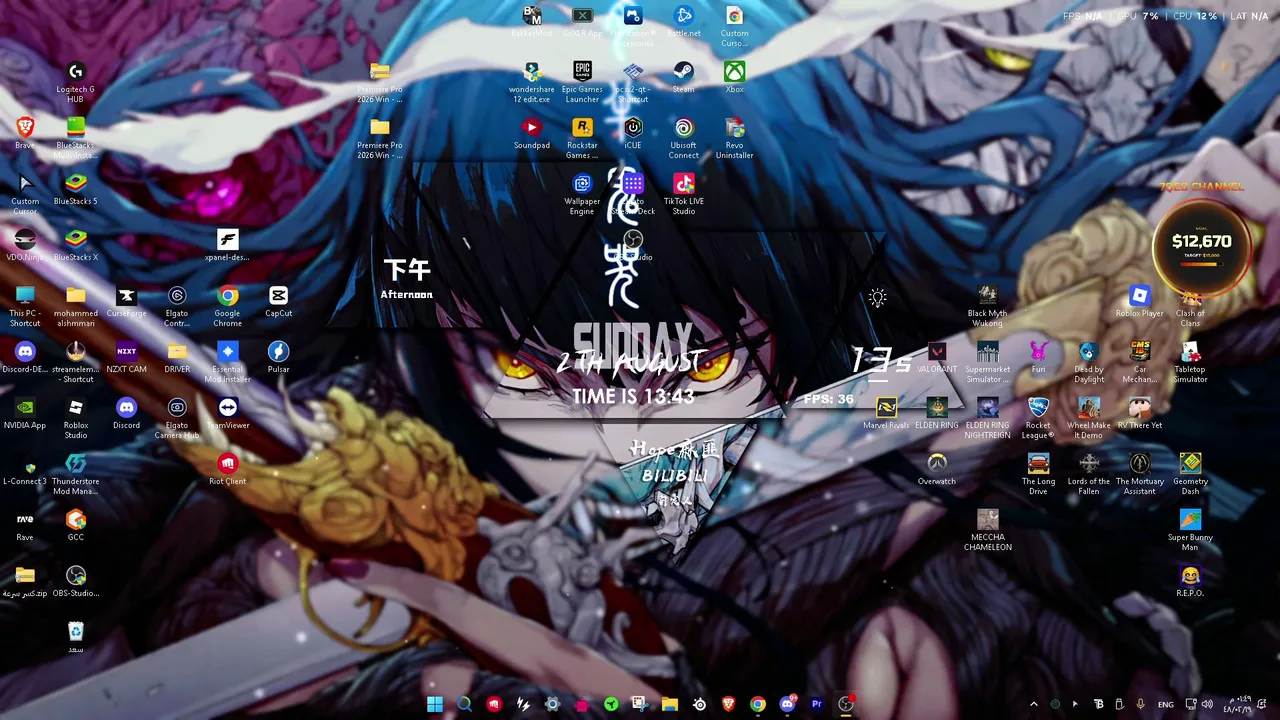Click the brightness sun icon widget
The image size is (1280, 720).
coord(878,298)
